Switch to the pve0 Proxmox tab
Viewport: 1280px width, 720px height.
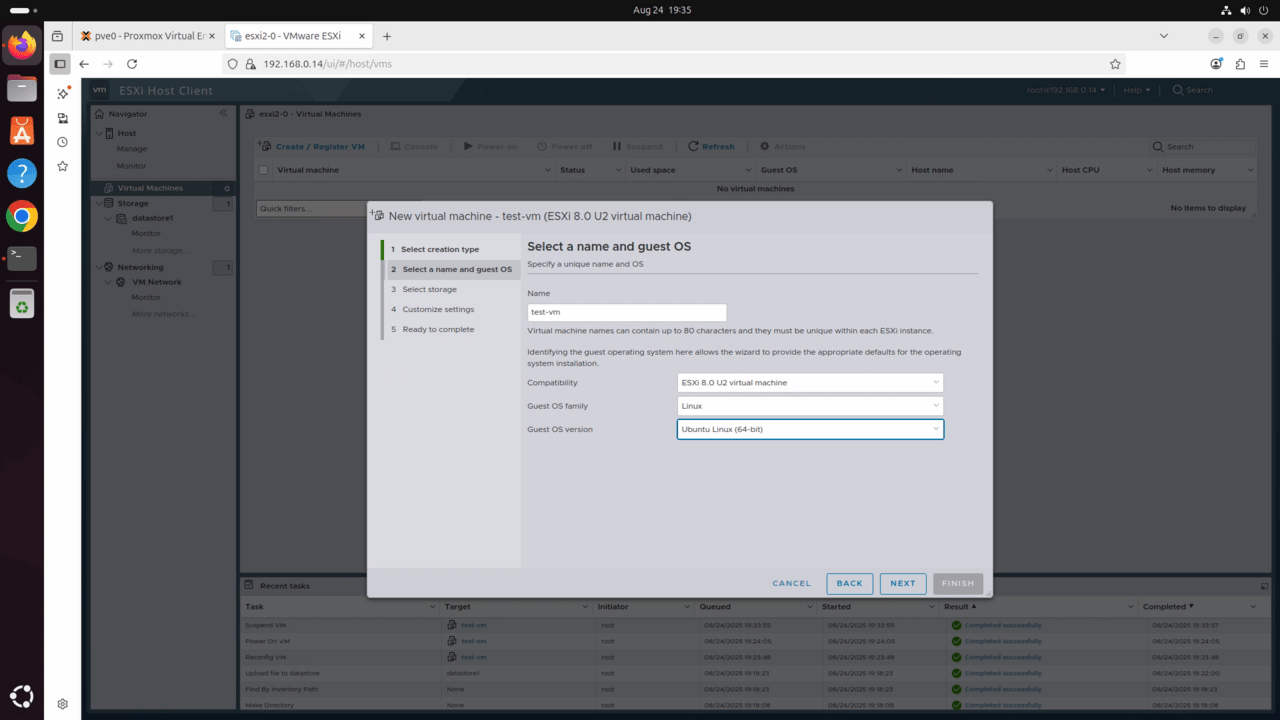coord(148,36)
